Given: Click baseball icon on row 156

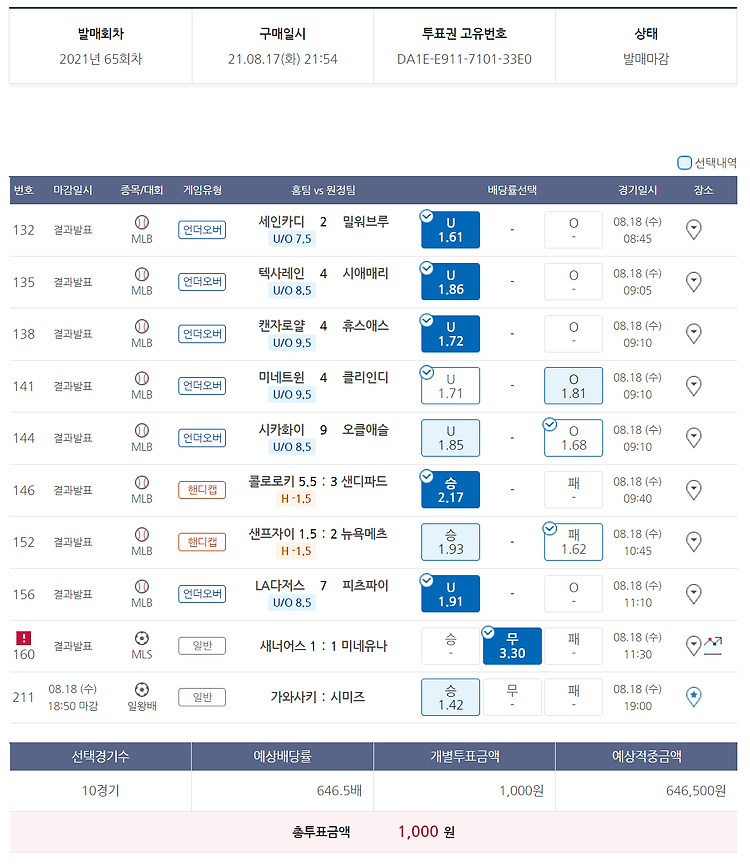Looking at the screenshot, I should click(142, 586).
